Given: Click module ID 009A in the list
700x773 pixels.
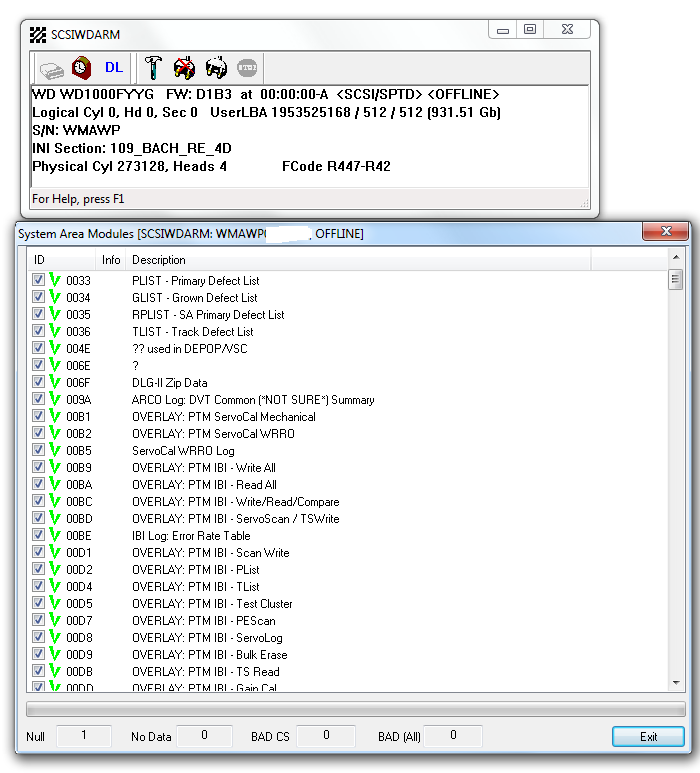Looking at the screenshot, I should point(79,400).
